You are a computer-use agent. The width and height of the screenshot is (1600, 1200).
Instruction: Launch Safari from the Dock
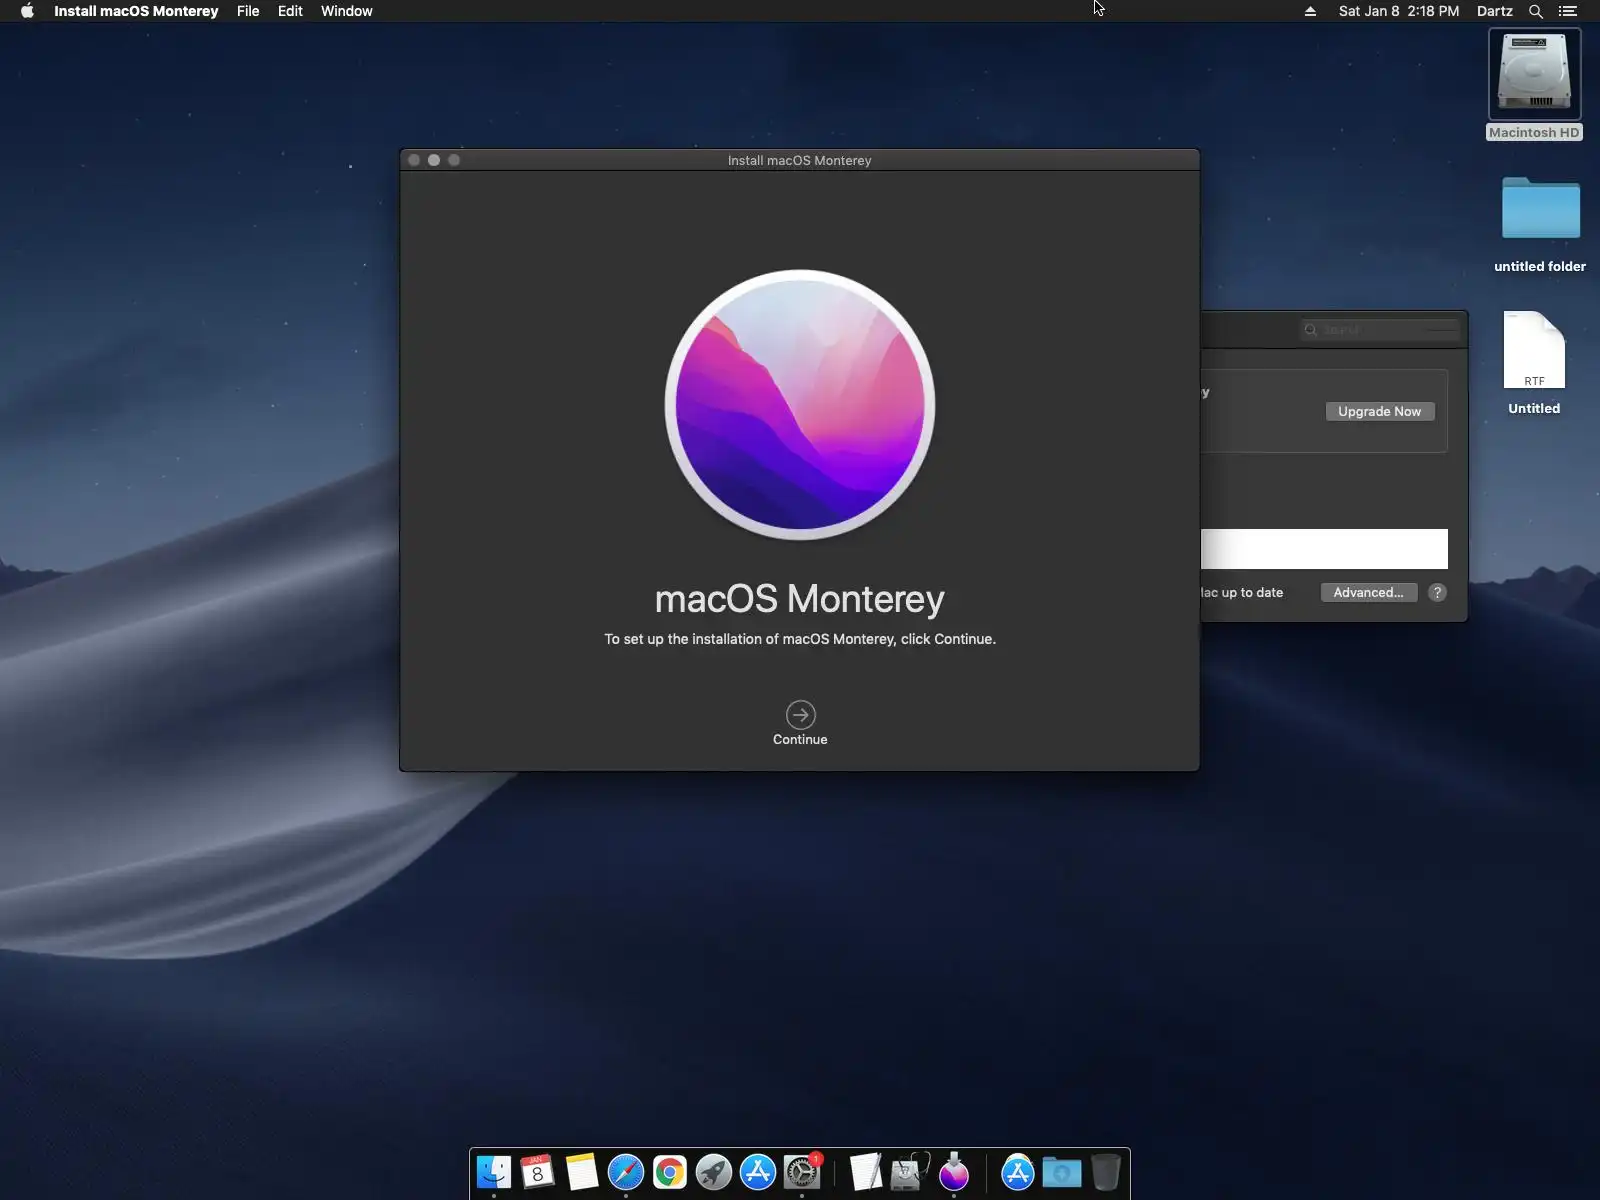click(x=626, y=1172)
